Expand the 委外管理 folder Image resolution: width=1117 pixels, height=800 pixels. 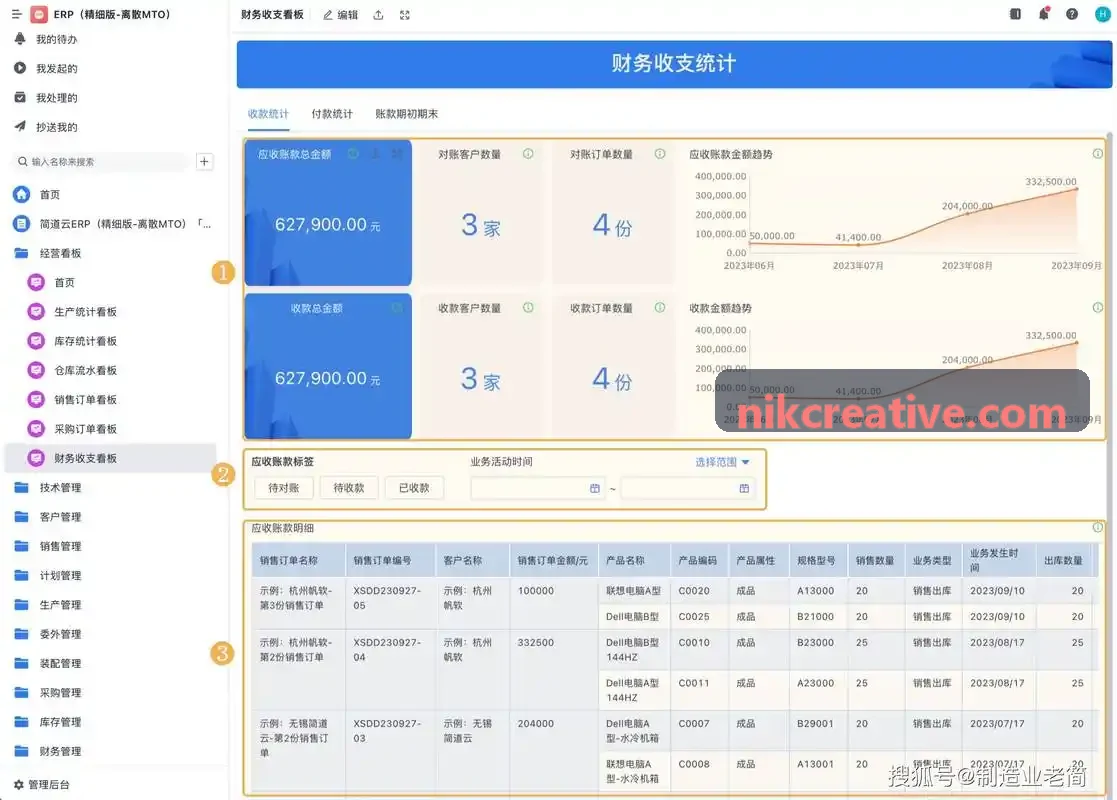[61, 633]
